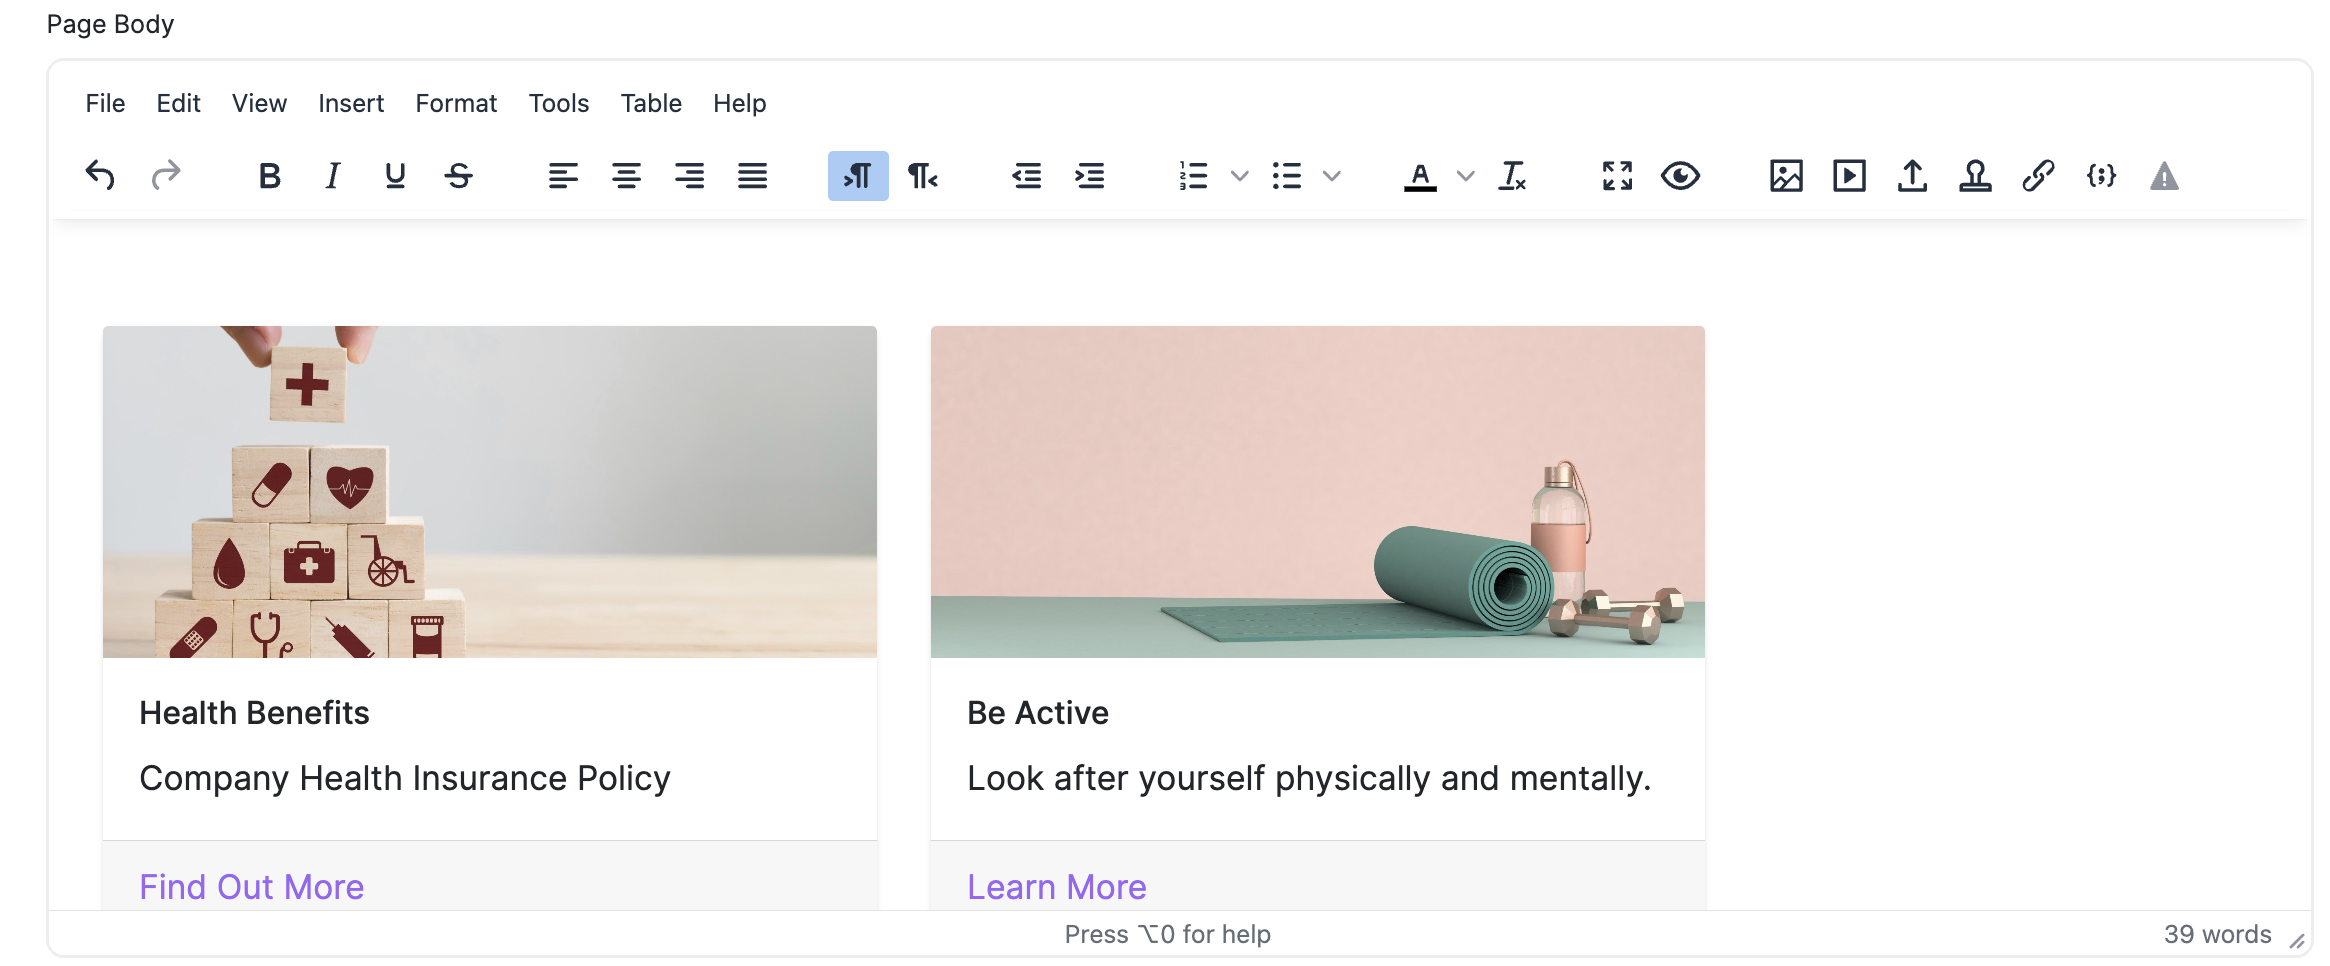Center align the text
Image resolution: width=2330 pixels, height=966 pixels.
point(626,176)
